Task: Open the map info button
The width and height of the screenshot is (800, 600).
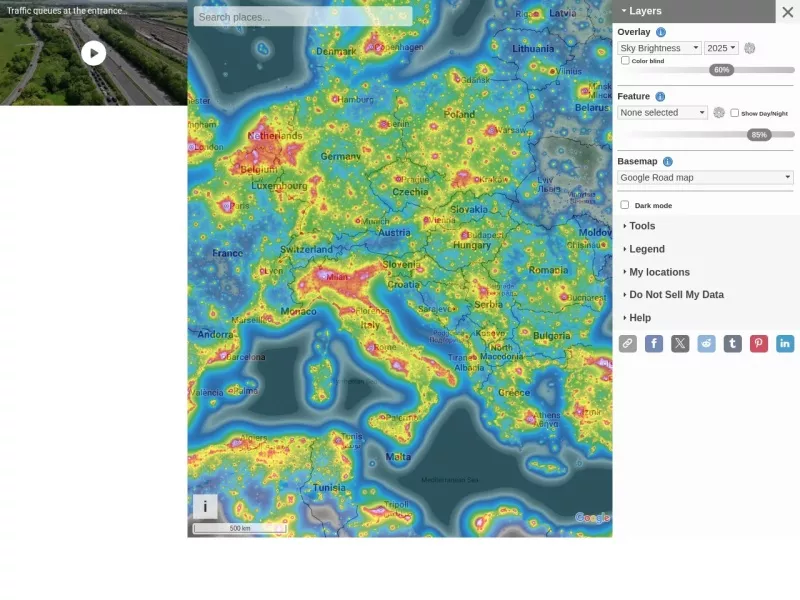Action: click(205, 507)
